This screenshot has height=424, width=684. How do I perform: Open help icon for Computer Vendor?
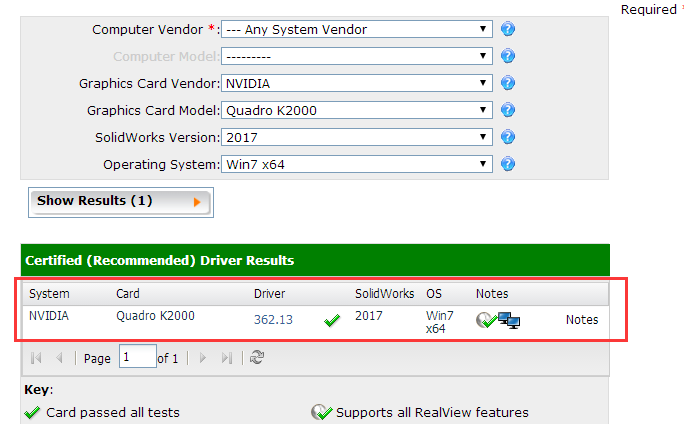coord(508,29)
